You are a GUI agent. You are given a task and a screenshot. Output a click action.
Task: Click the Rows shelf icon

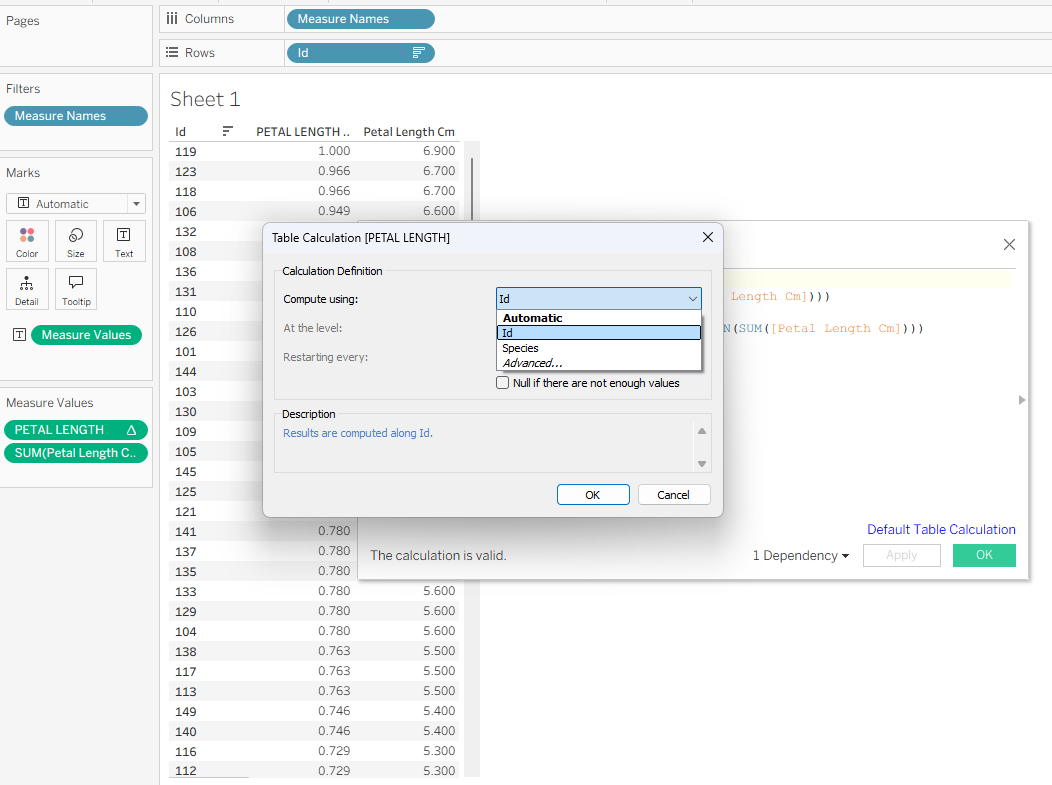(x=172, y=52)
